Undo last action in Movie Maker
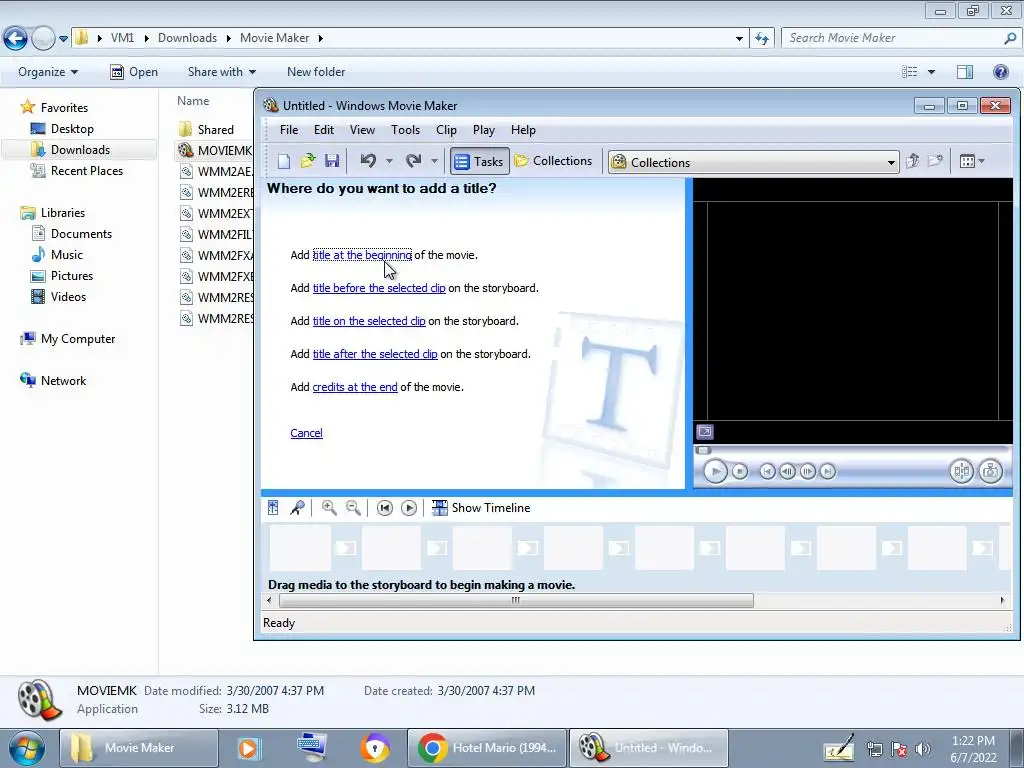This screenshot has height=768, width=1024. [368, 161]
